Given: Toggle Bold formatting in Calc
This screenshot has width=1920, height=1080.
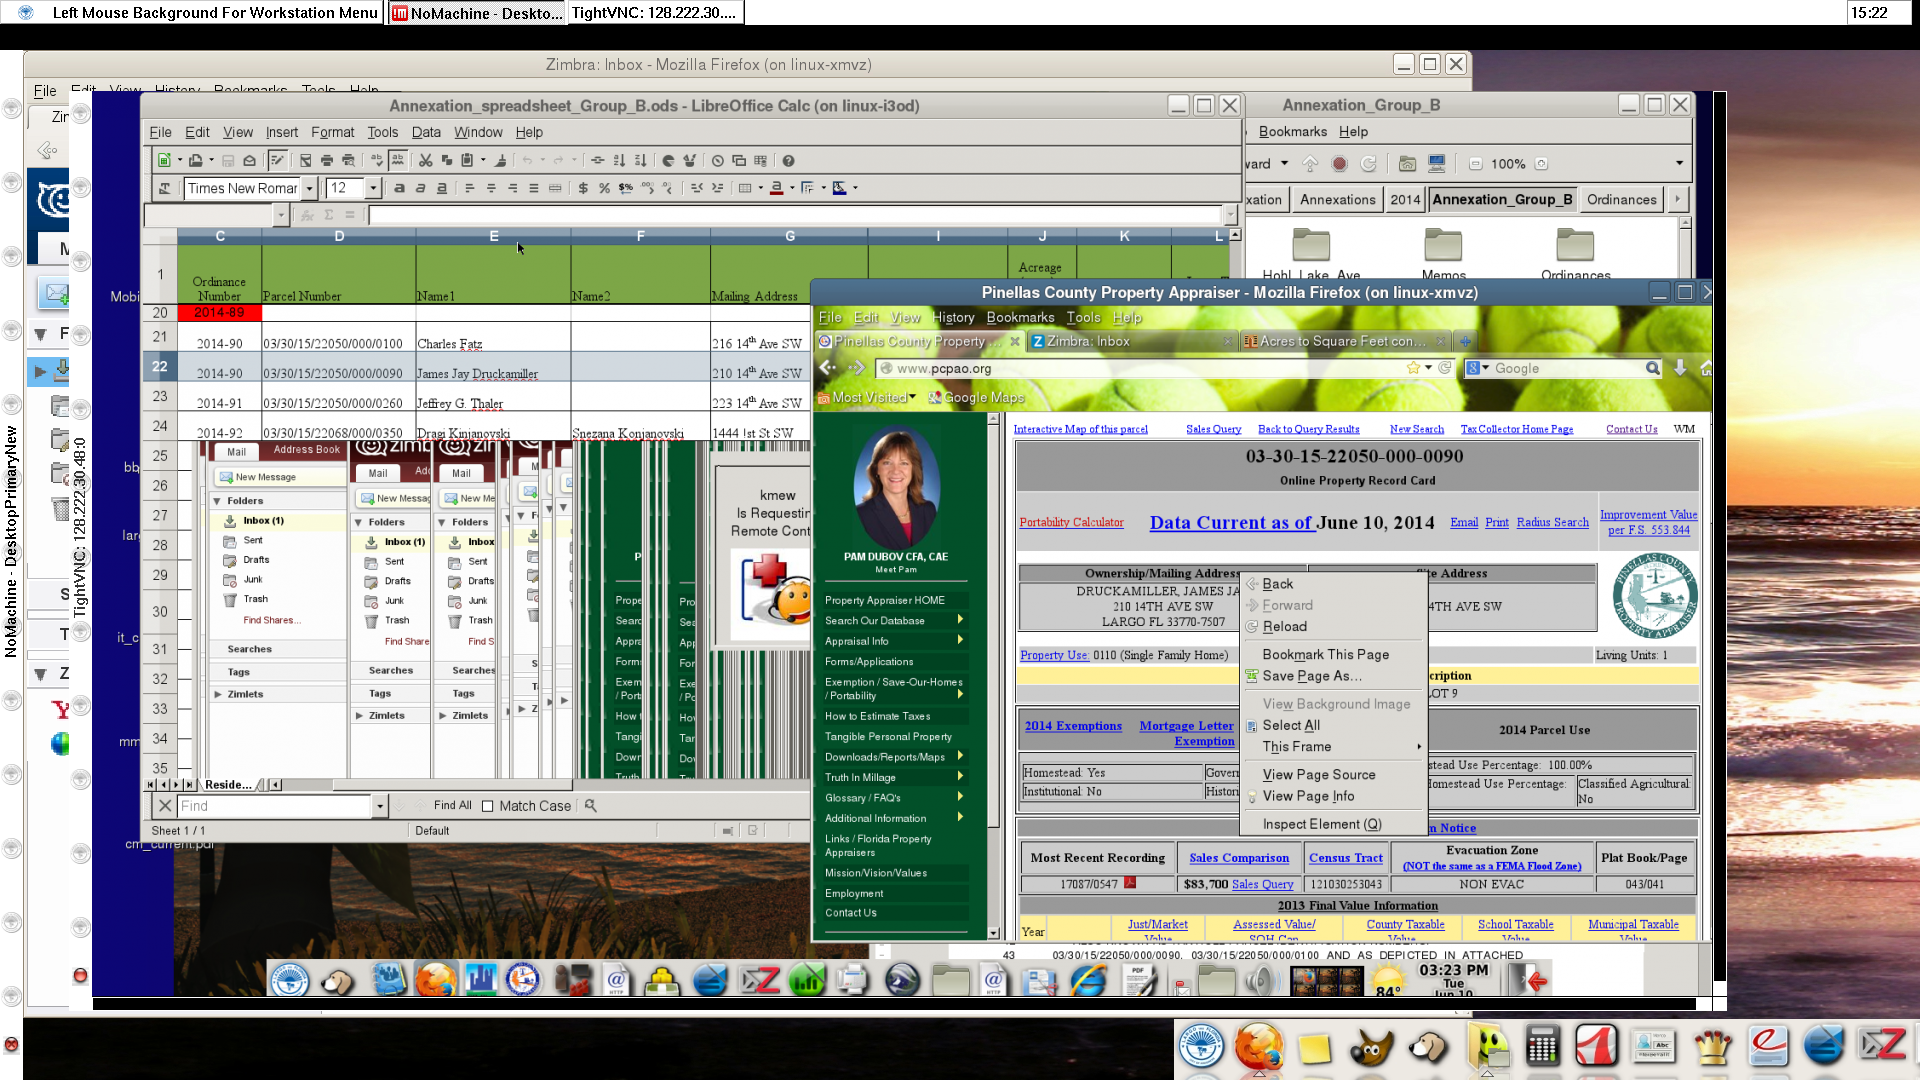Looking at the screenshot, I should point(399,188).
